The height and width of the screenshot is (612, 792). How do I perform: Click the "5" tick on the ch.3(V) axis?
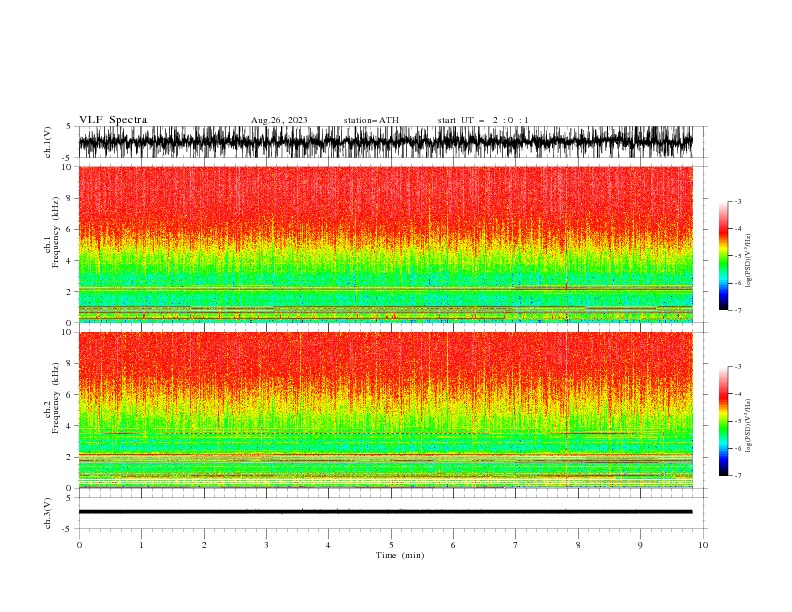(x=69, y=498)
